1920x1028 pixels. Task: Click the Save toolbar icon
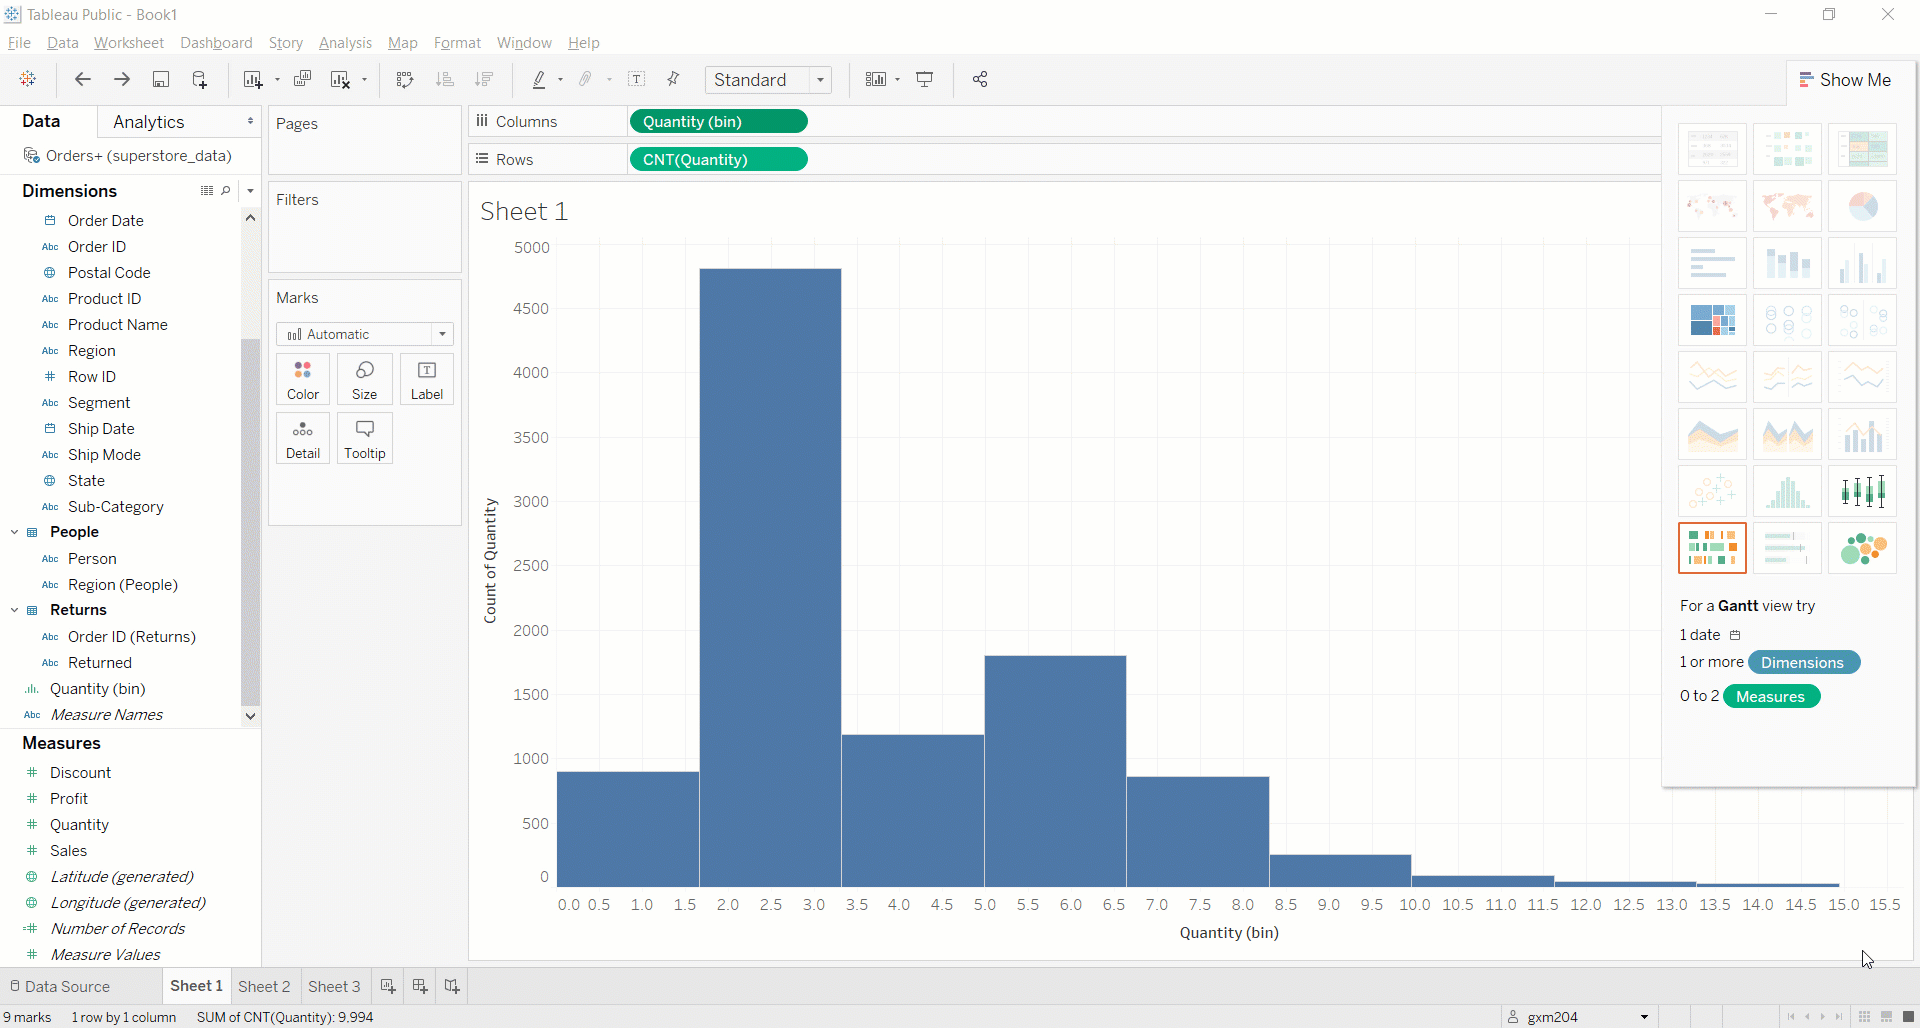(x=160, y=80)
